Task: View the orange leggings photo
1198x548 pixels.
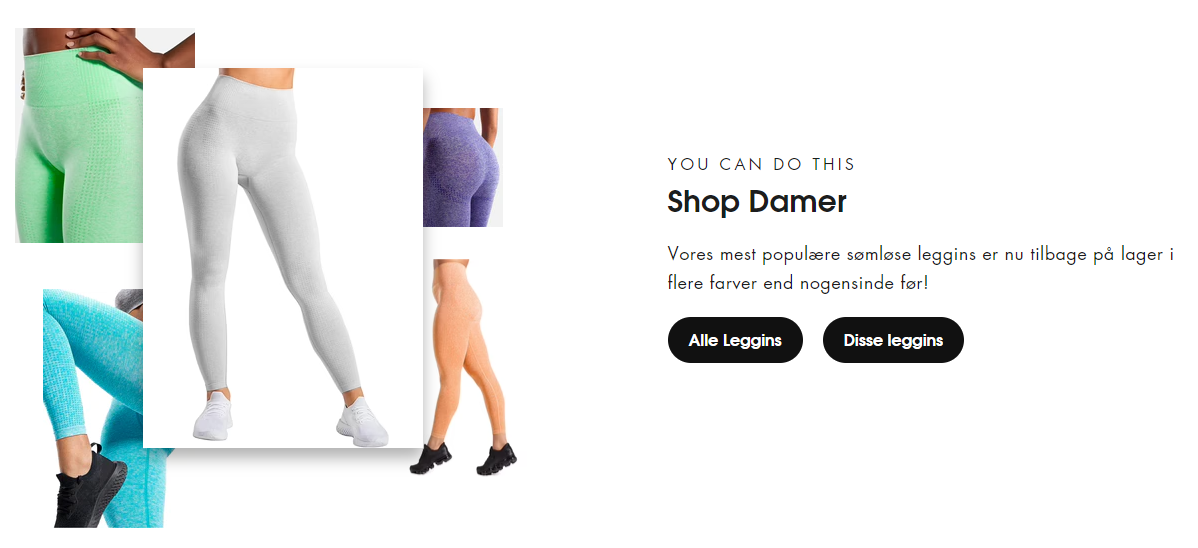Action: pos(464,367)
